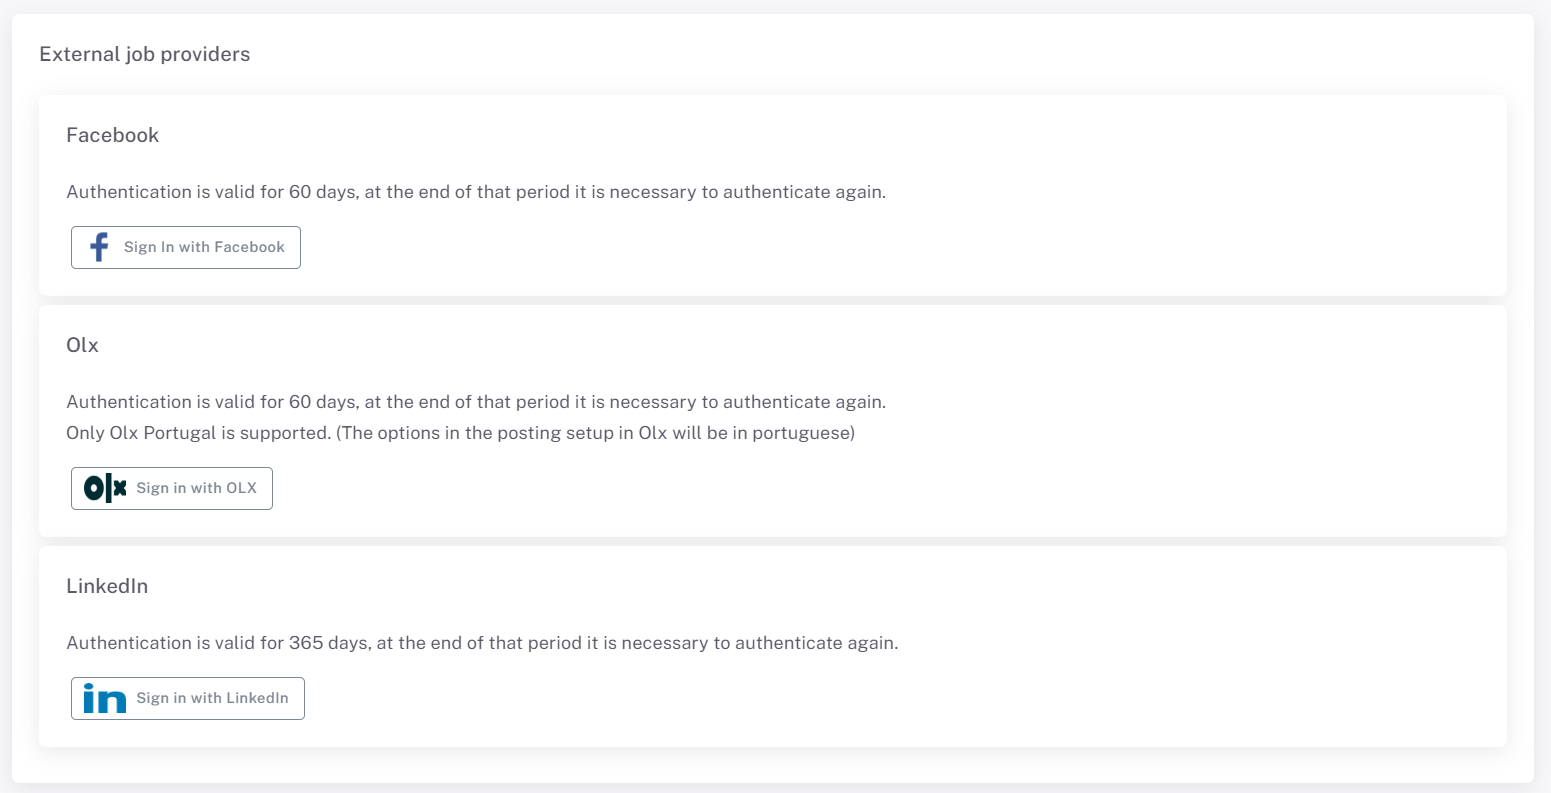Click the Only Olx Portugal is supported note
This screenshot has width=1551, height=793.
(460, 434)
